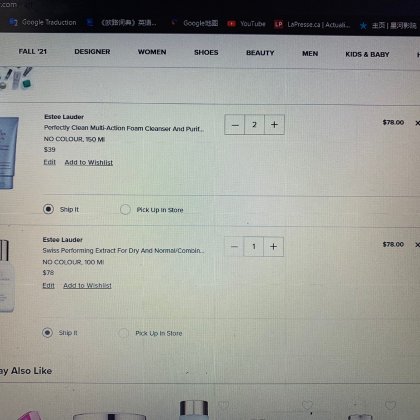
Task: Decrease Swiss Performing Extract quantity with minus
Action: coord(234,247)
